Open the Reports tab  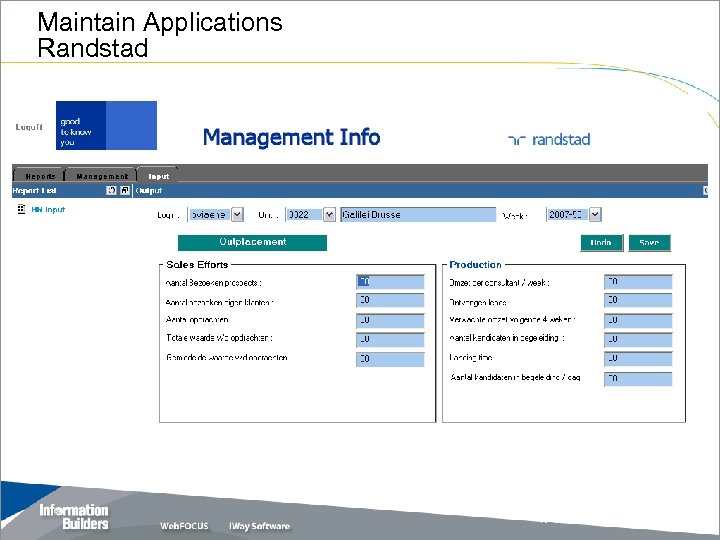tap(40, 176)
